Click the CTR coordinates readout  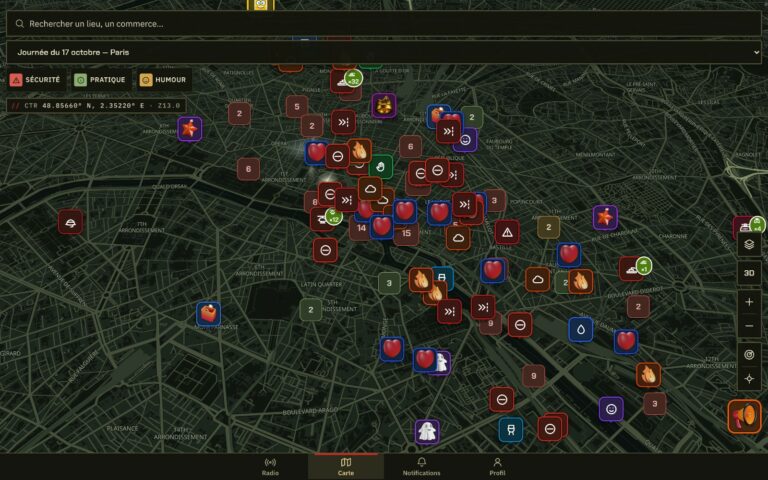pos(96,105)
